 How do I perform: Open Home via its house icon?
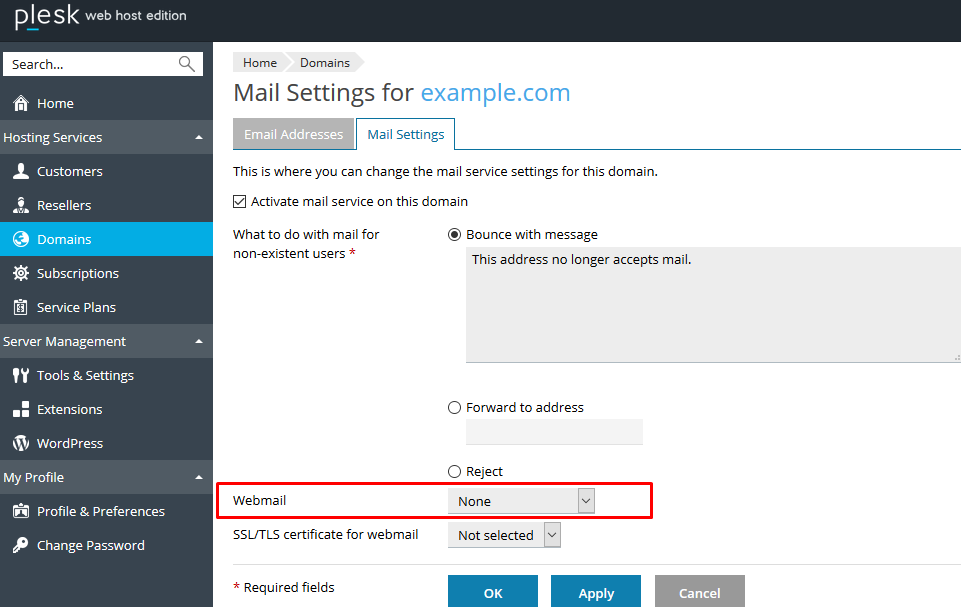click(x=20, y=104)
